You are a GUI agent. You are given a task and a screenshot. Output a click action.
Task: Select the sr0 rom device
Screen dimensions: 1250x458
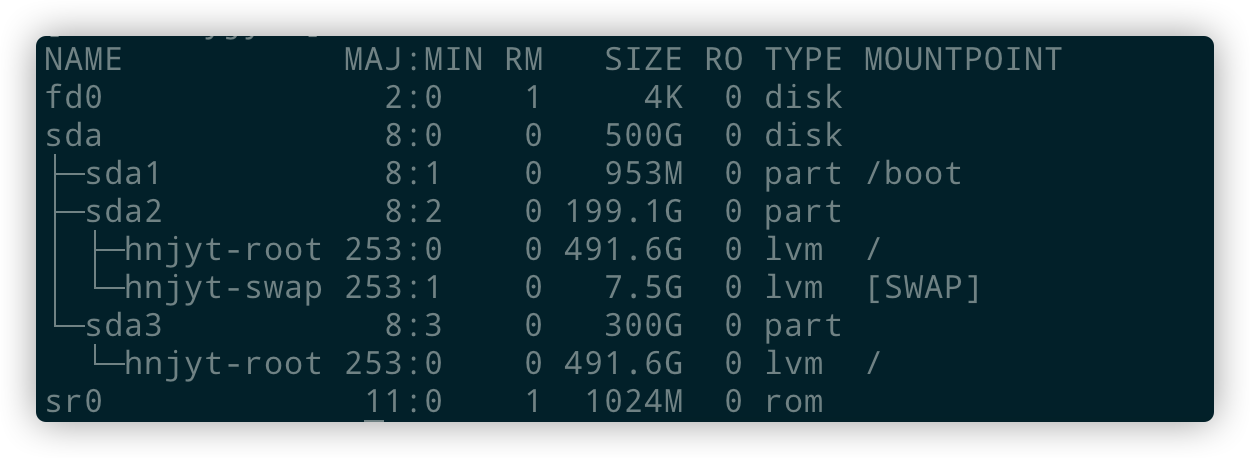click(x=74, y=402)
